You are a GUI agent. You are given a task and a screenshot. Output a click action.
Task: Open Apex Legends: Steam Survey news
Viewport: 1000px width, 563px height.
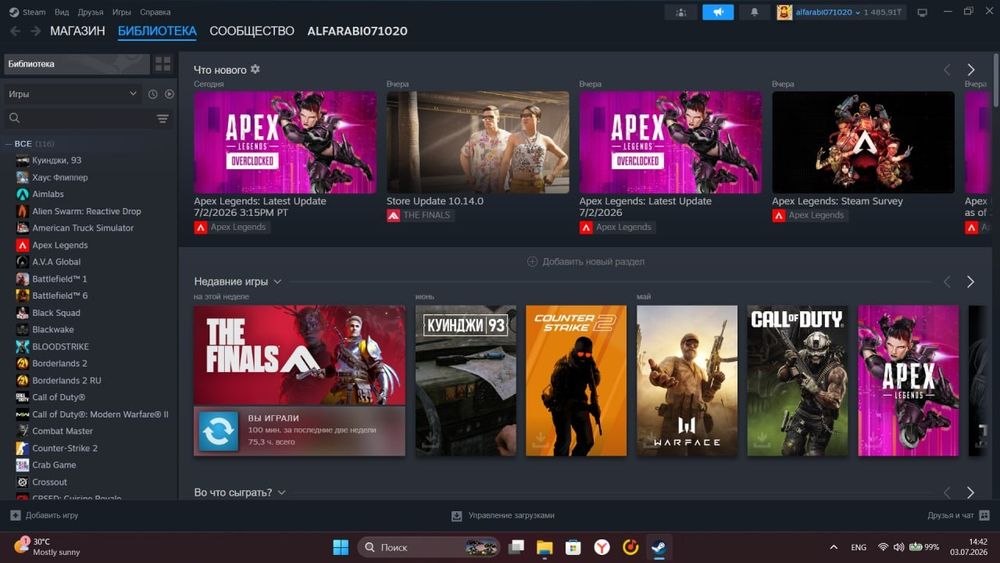coord(863,142)
